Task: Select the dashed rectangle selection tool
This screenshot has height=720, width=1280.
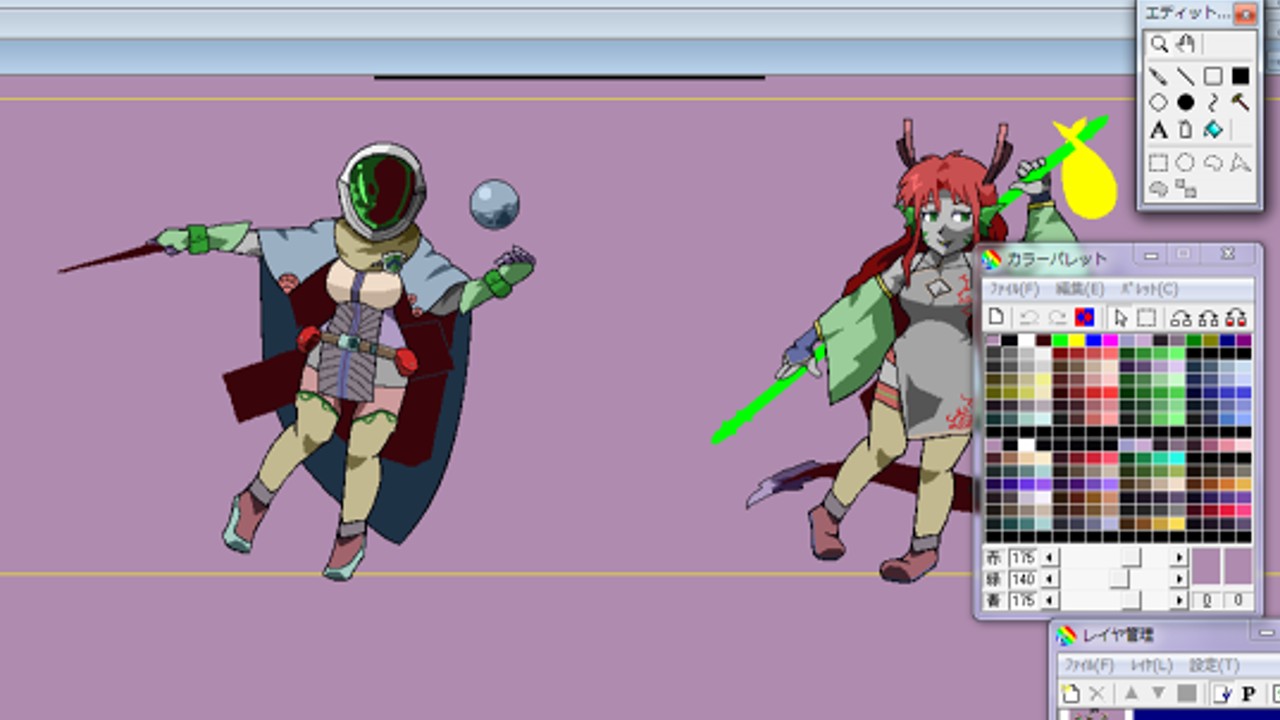Action: click(1158, 162)
